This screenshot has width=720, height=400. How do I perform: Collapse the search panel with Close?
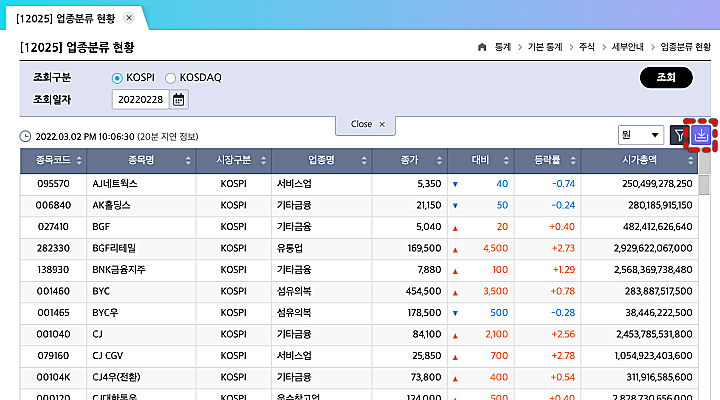pos(366,124)
